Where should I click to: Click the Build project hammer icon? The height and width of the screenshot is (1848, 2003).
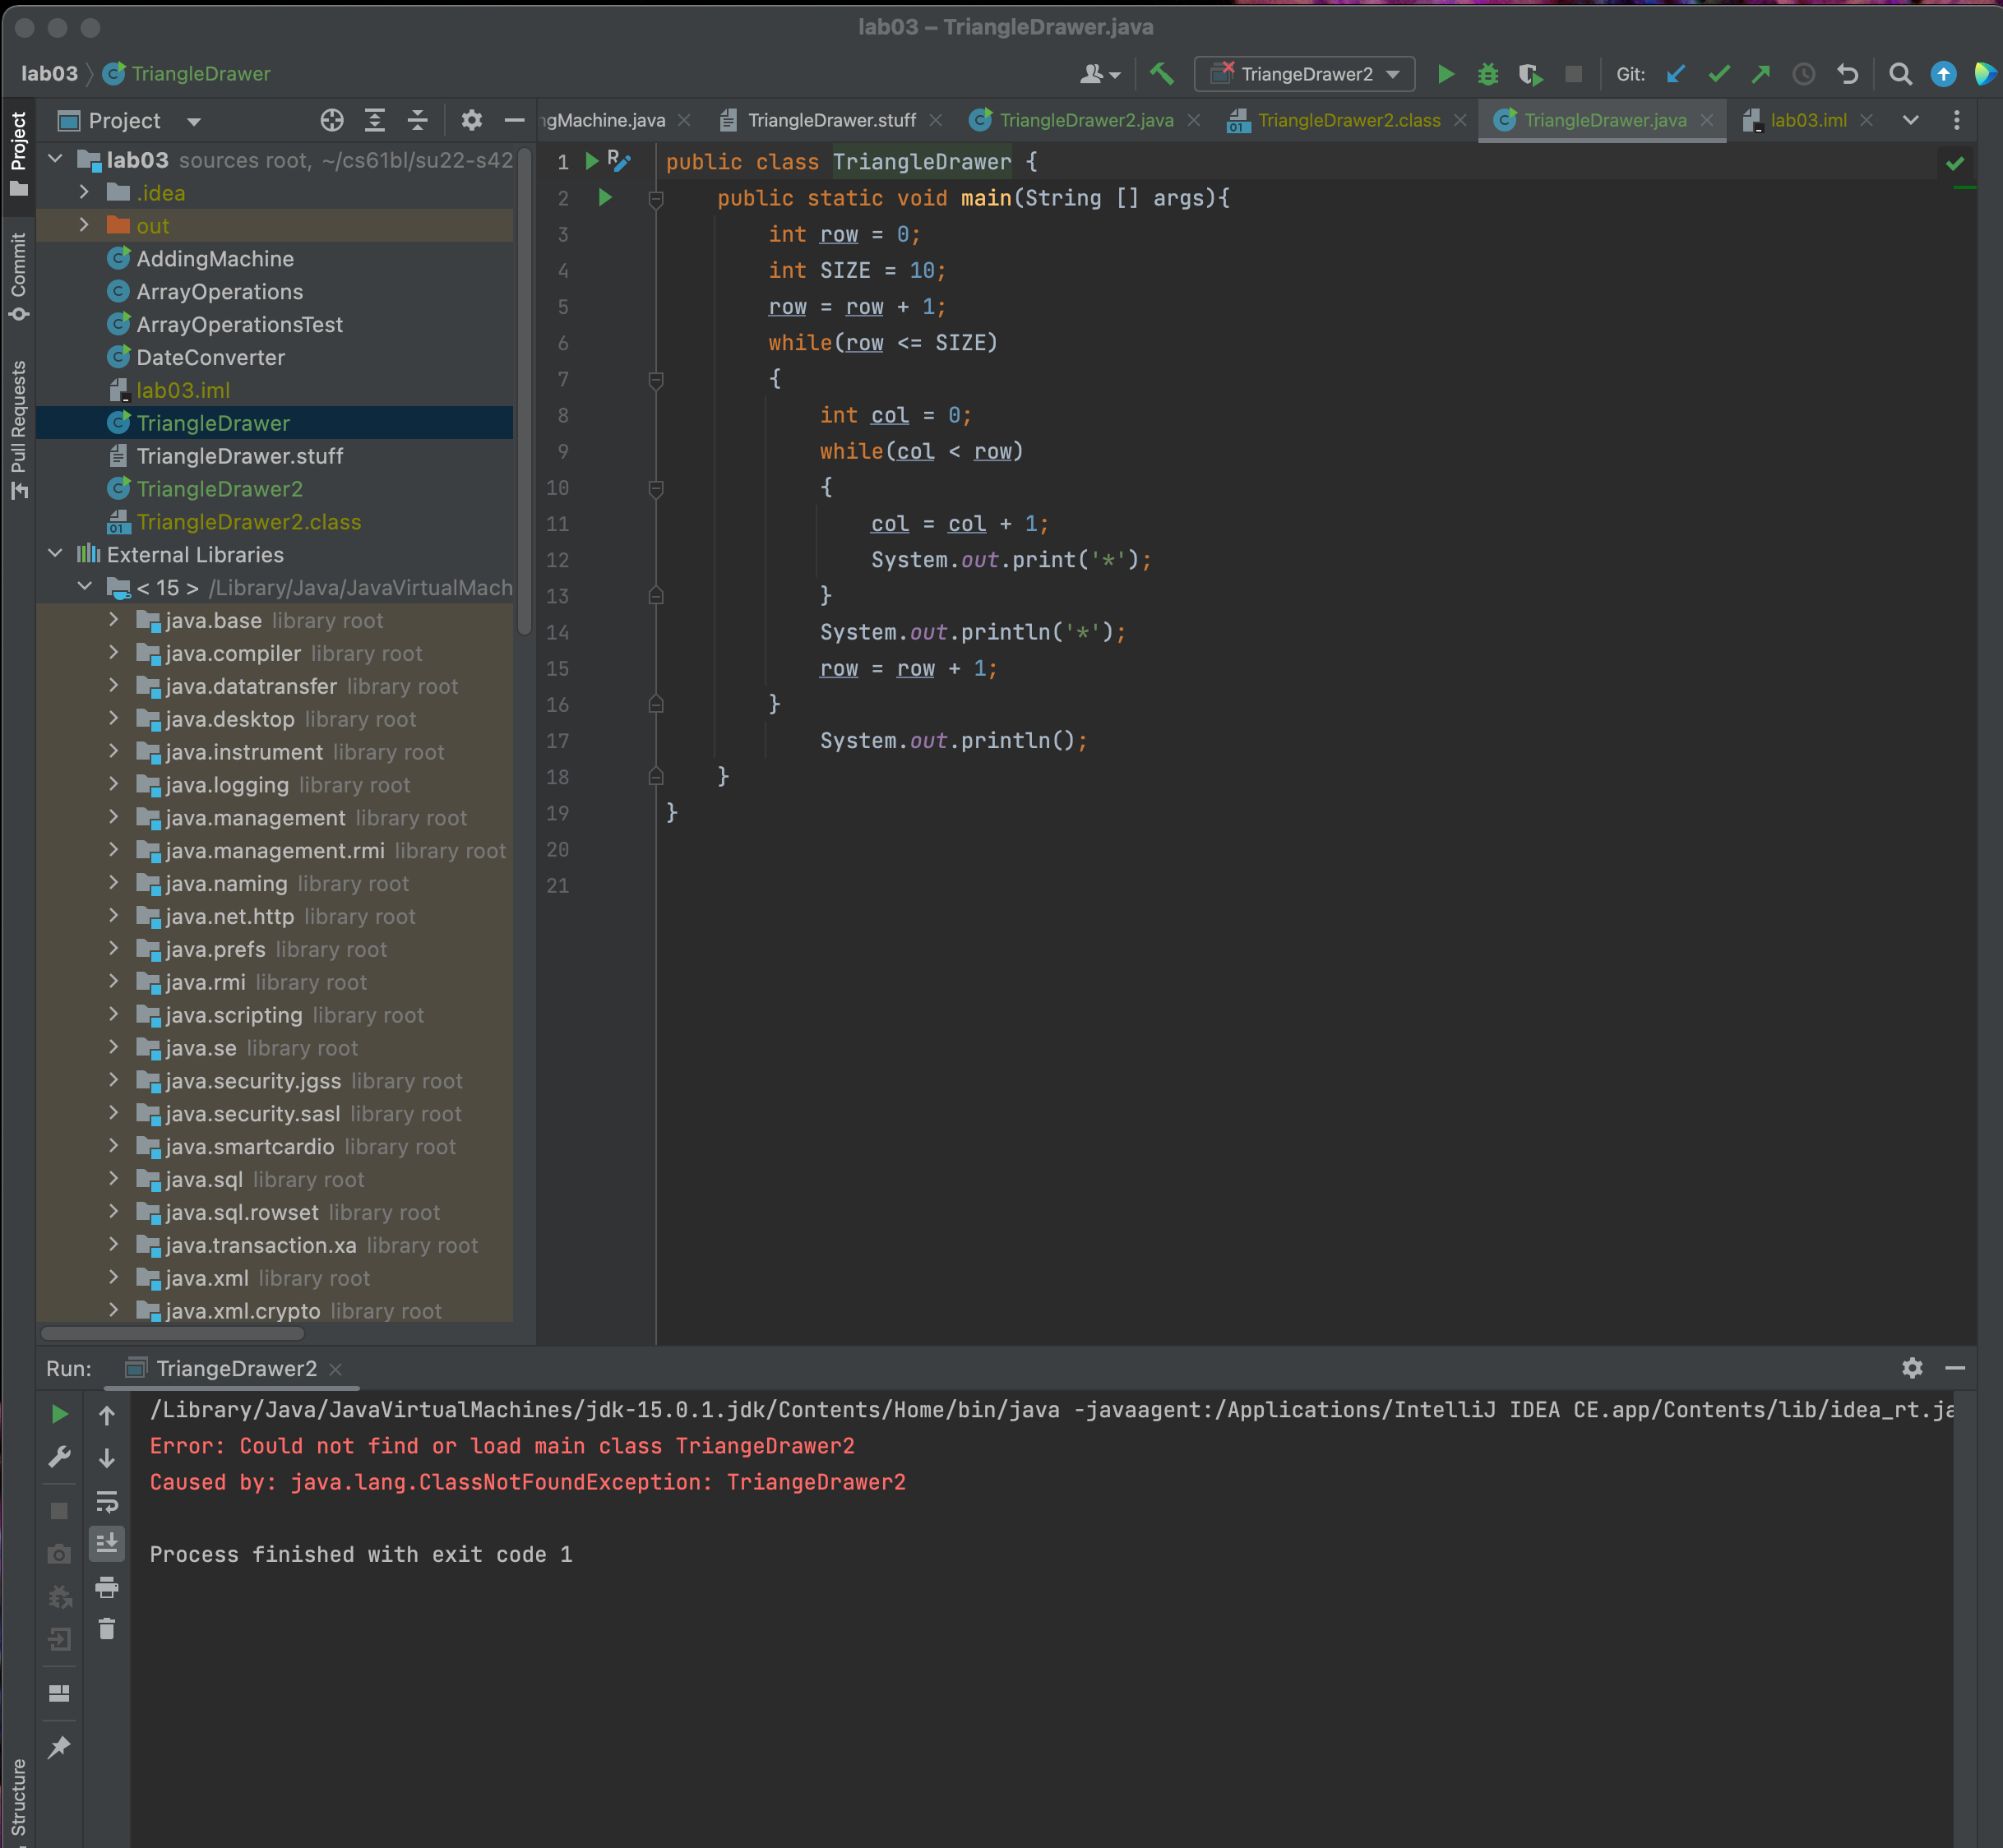1161,74
